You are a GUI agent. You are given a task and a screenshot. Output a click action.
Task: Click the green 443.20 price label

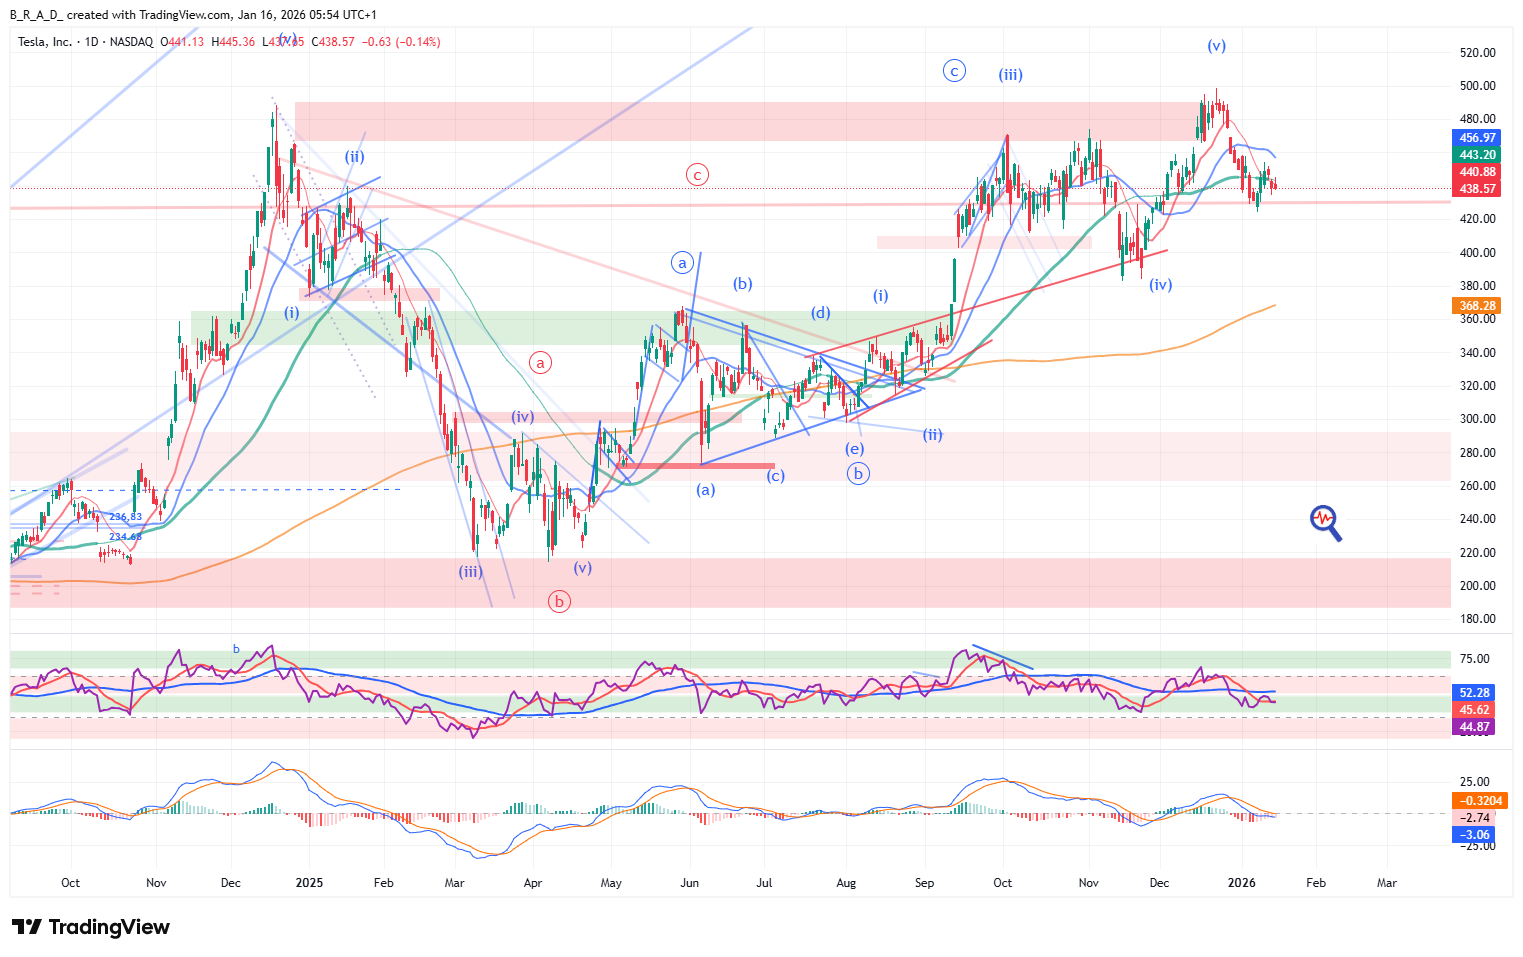click(x=1476, y=155)
